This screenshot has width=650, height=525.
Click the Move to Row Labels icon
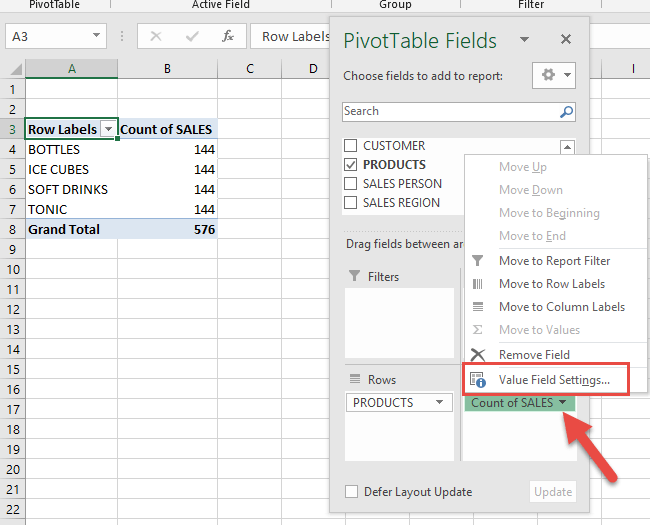pos(478,284)
